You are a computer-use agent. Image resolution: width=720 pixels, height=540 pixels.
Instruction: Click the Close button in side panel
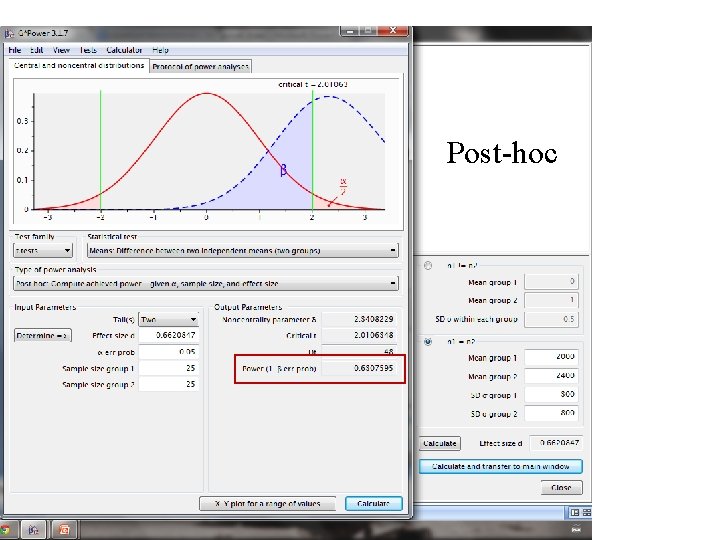pyautogui.click(x=561, y=488)
